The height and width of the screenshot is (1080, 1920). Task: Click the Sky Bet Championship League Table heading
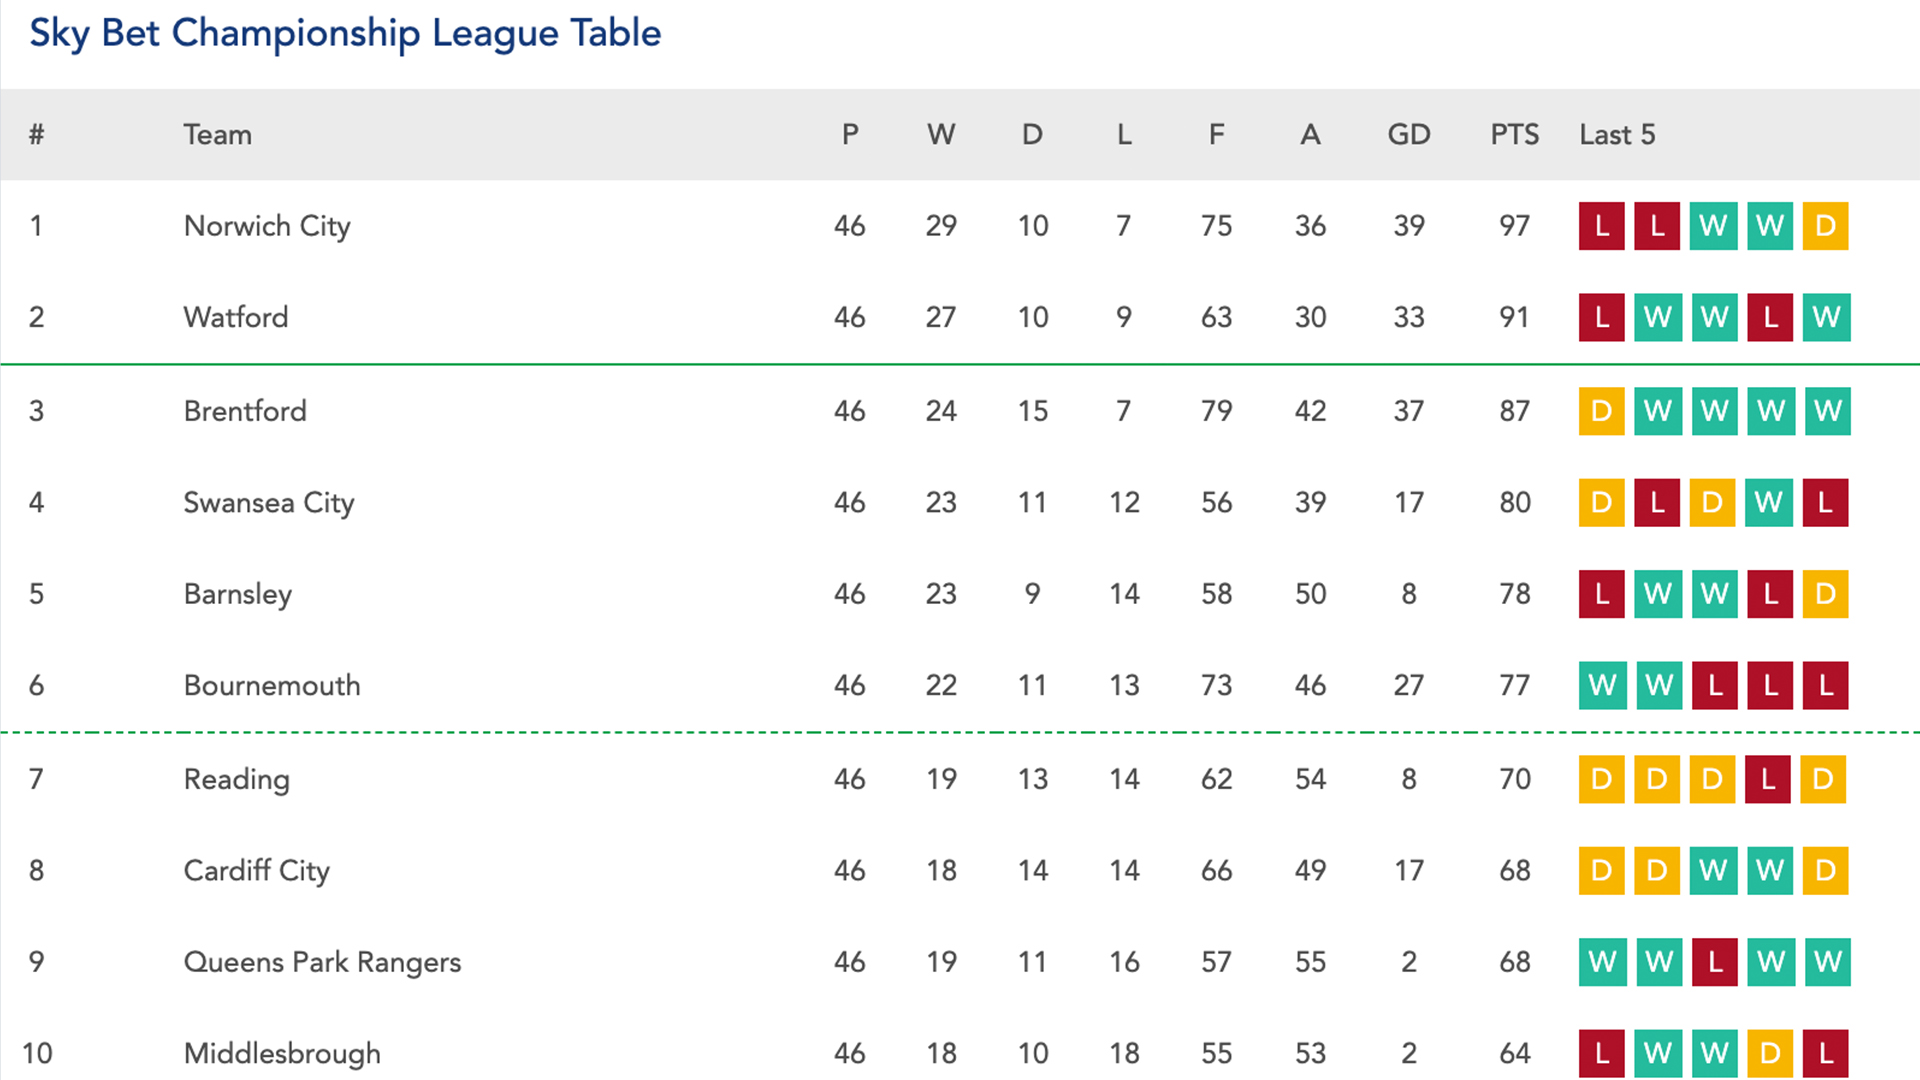point(345,33)
